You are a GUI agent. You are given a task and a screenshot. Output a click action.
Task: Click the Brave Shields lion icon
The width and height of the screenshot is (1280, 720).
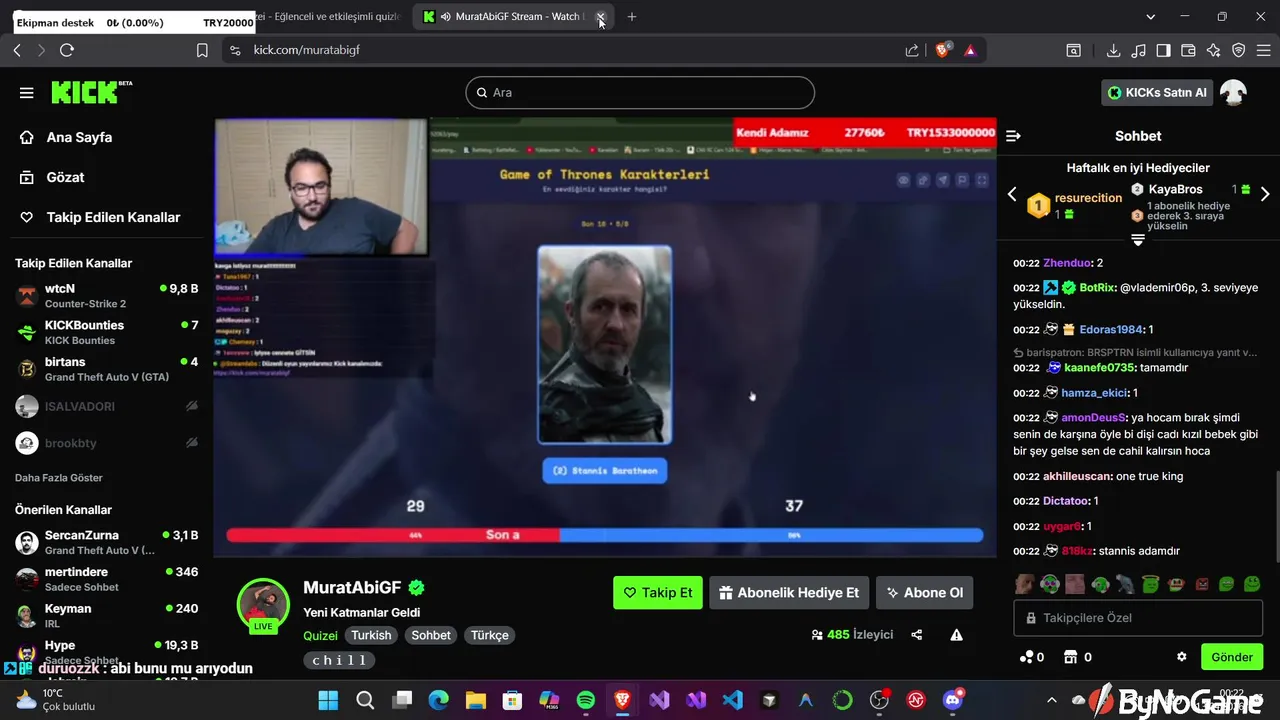pos(942,50)
